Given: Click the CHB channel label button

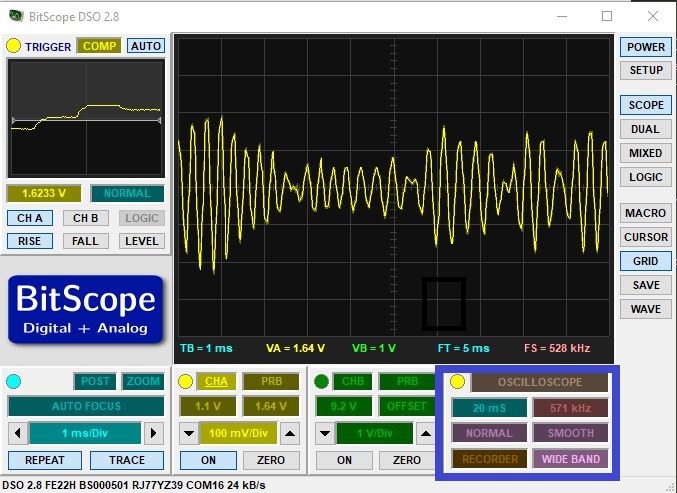Looking at the screenshot, I should point(353,382).
